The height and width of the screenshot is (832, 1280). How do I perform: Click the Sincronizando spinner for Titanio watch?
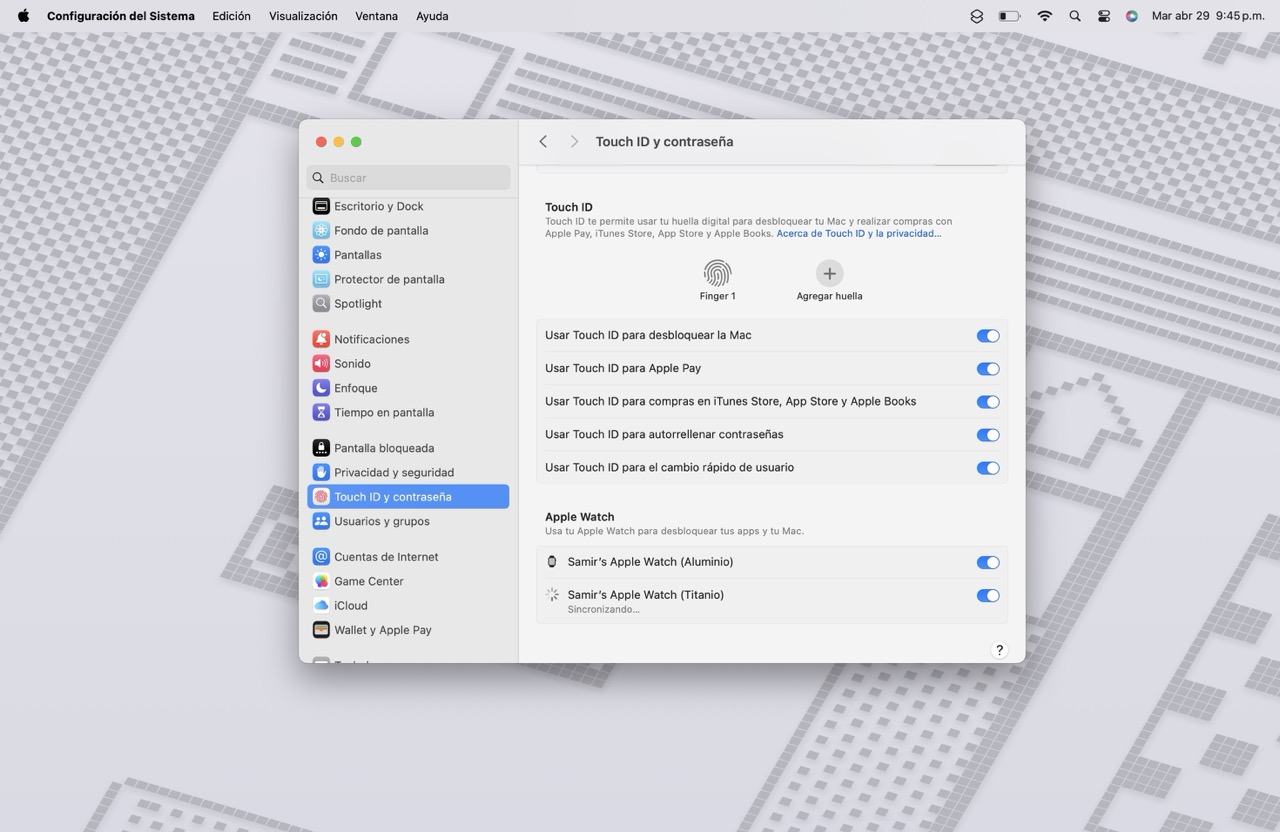(x=552, y=595)
